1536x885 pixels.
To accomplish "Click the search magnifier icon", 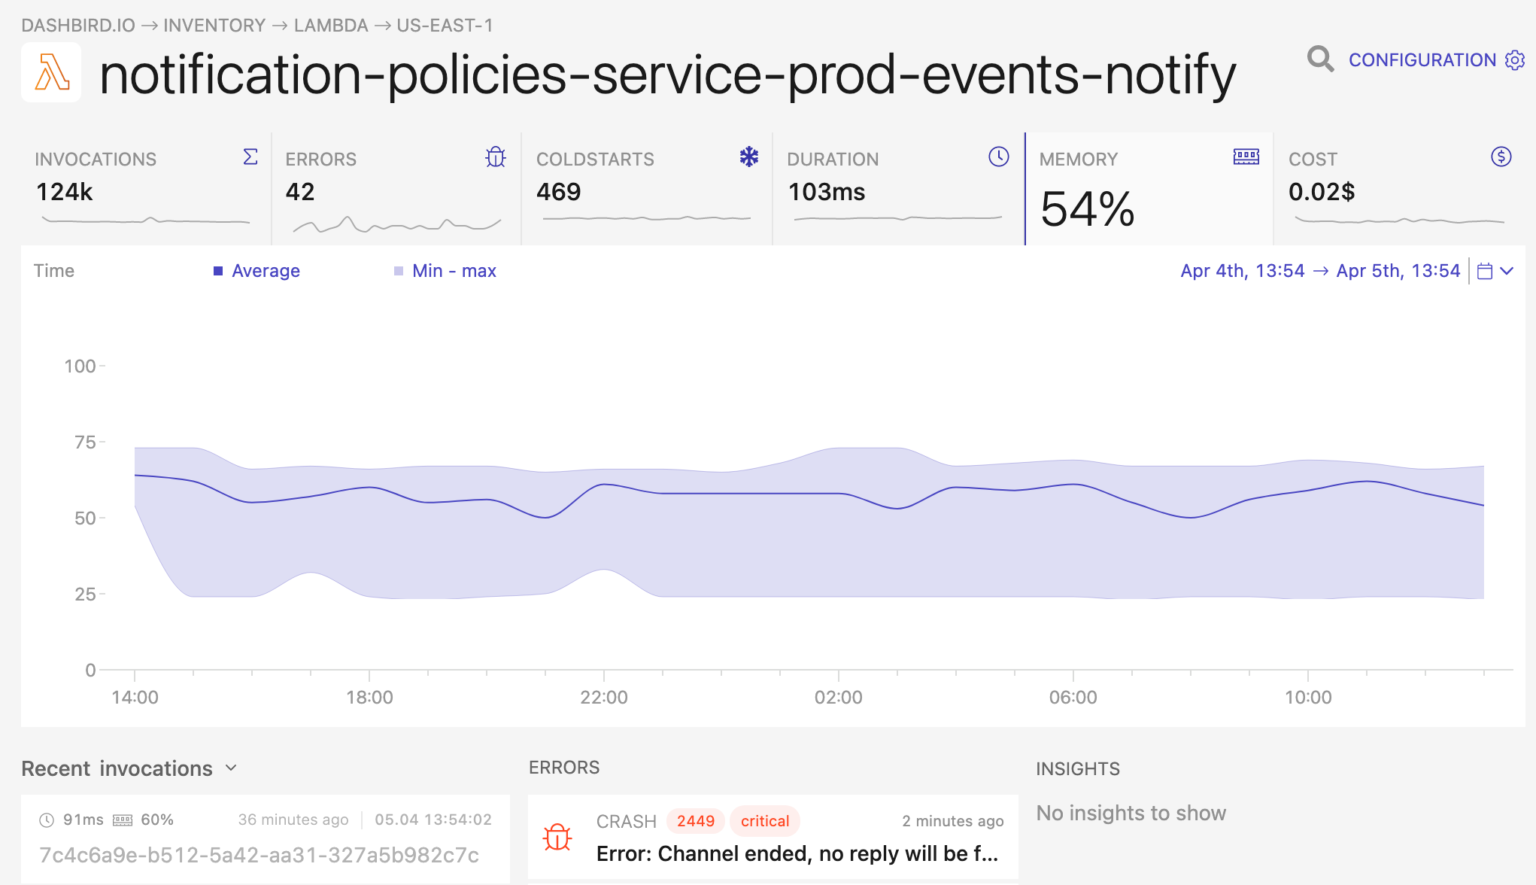I will 1320,60.
